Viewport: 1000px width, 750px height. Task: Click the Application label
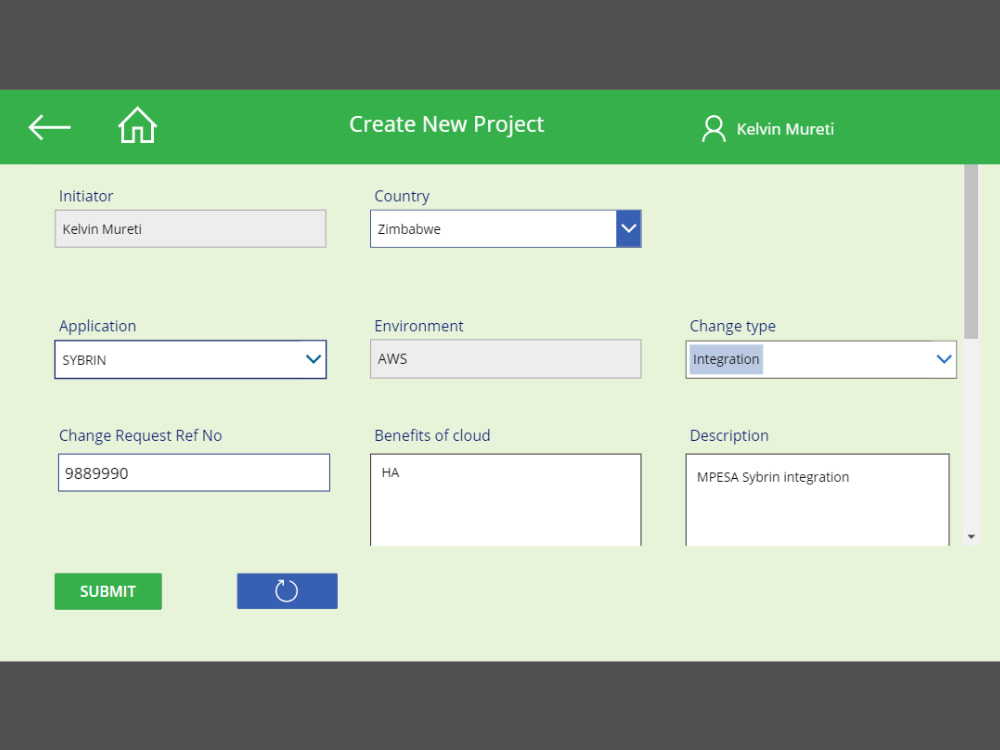coord(98,326)
